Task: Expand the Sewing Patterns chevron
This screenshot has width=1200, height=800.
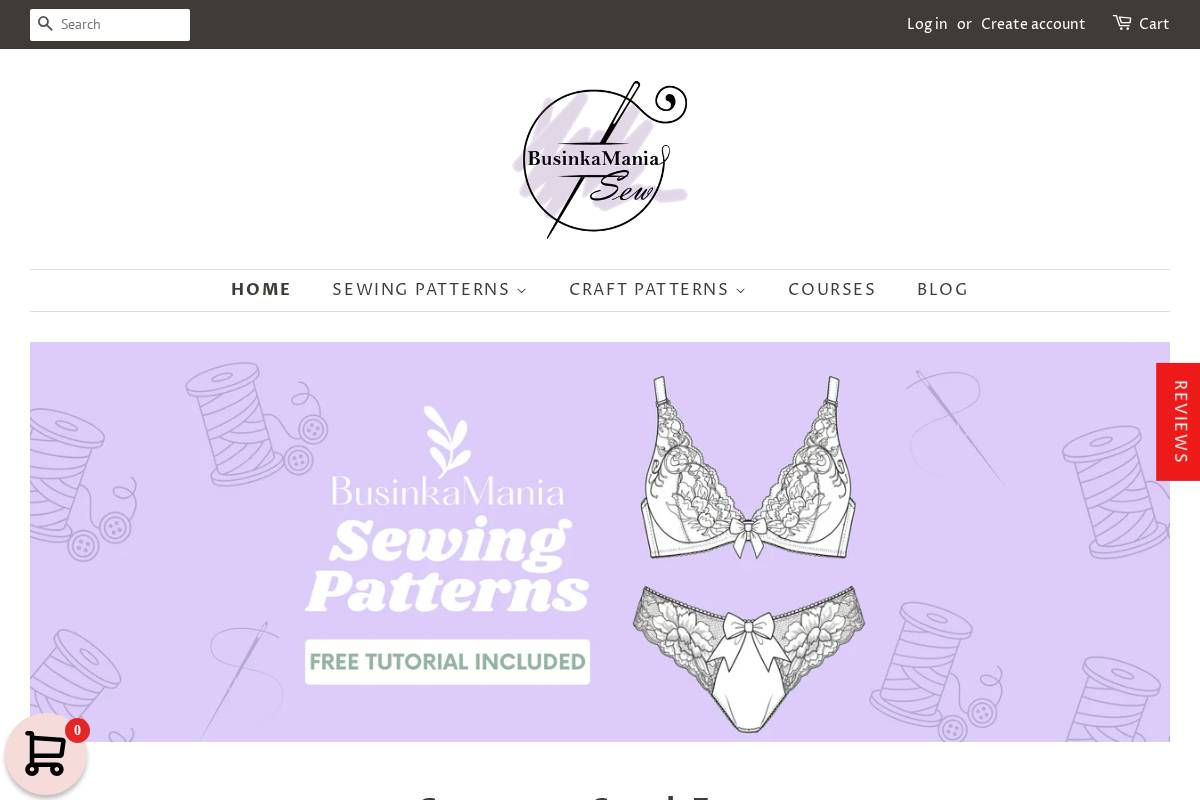Action: click(x=522, y=291)
